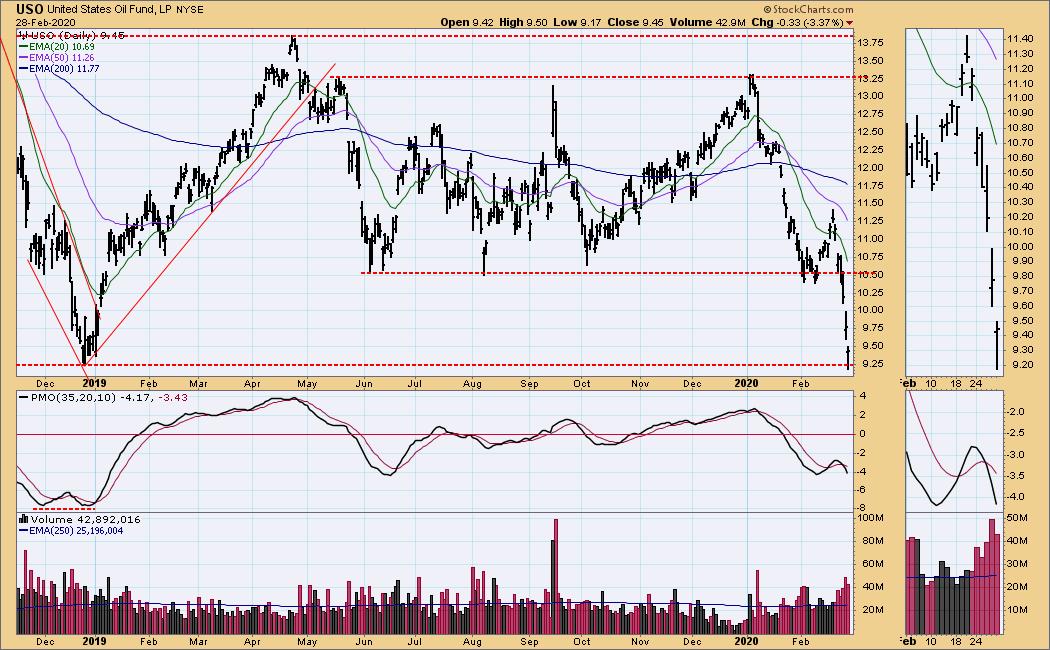Screen dimensions: 1050x650
Task: Click the Jul label beneath the volume panel
Action: (x=415, y=641)
